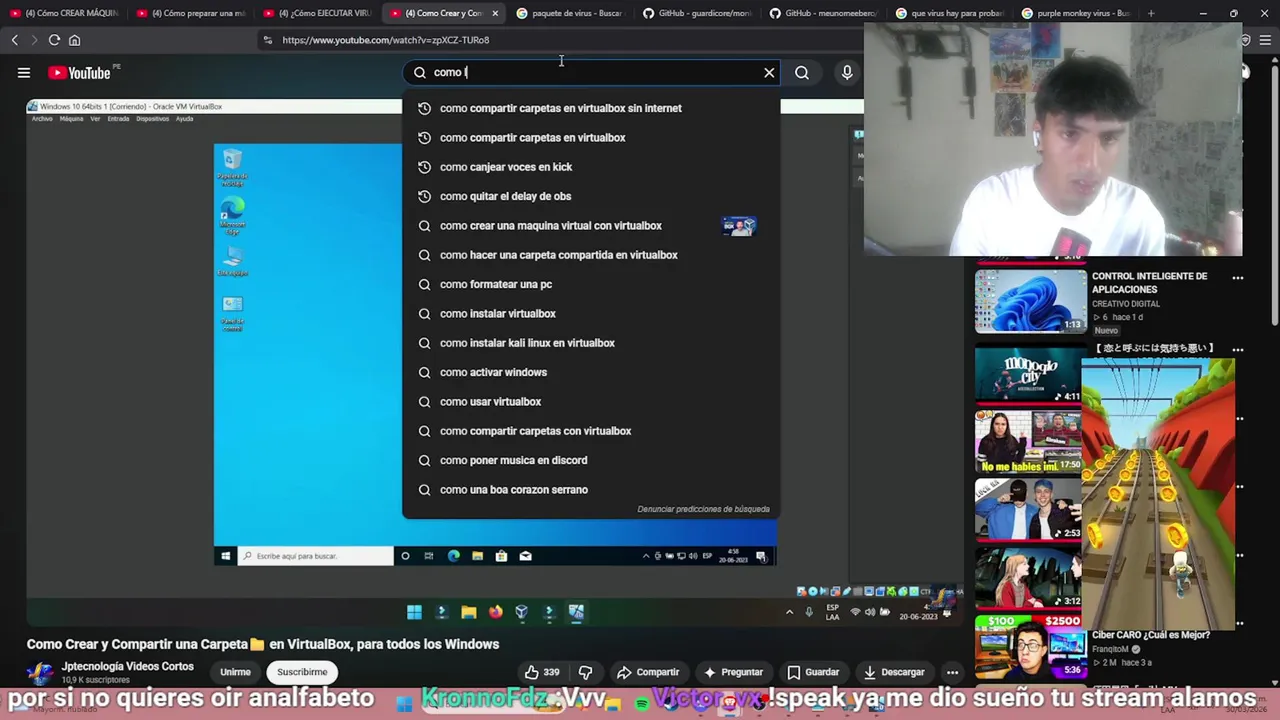The image size is (1280, 720).
Task: Select suggestion 'como canjear voces en kick'
Action: tap(591, 167)
